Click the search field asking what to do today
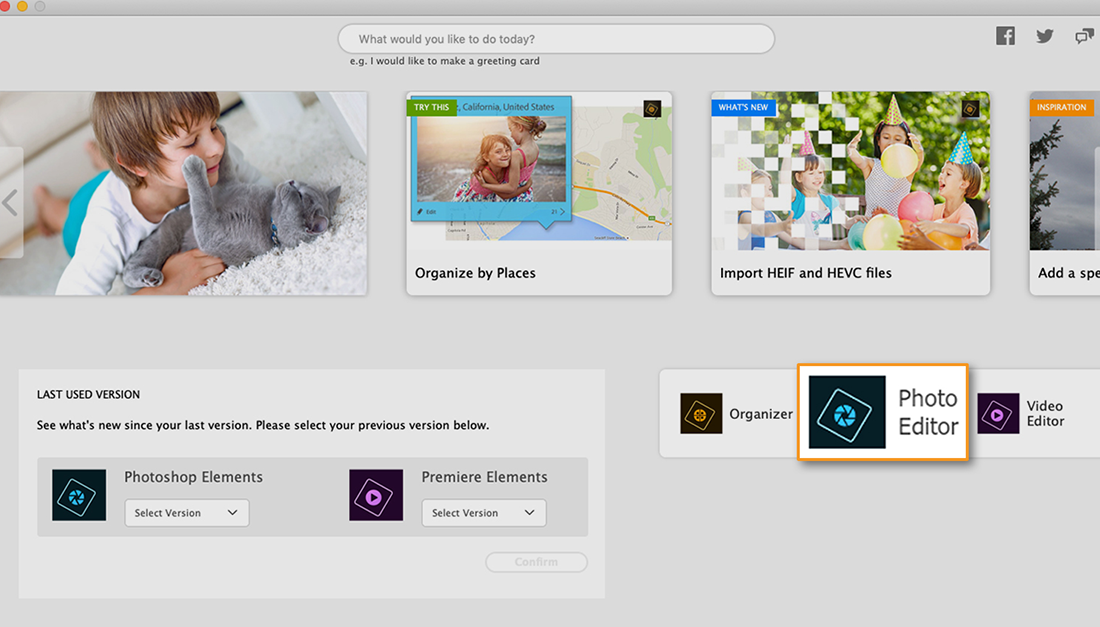Viewport: 1100px width, 627px height. [x=556, y=38]
